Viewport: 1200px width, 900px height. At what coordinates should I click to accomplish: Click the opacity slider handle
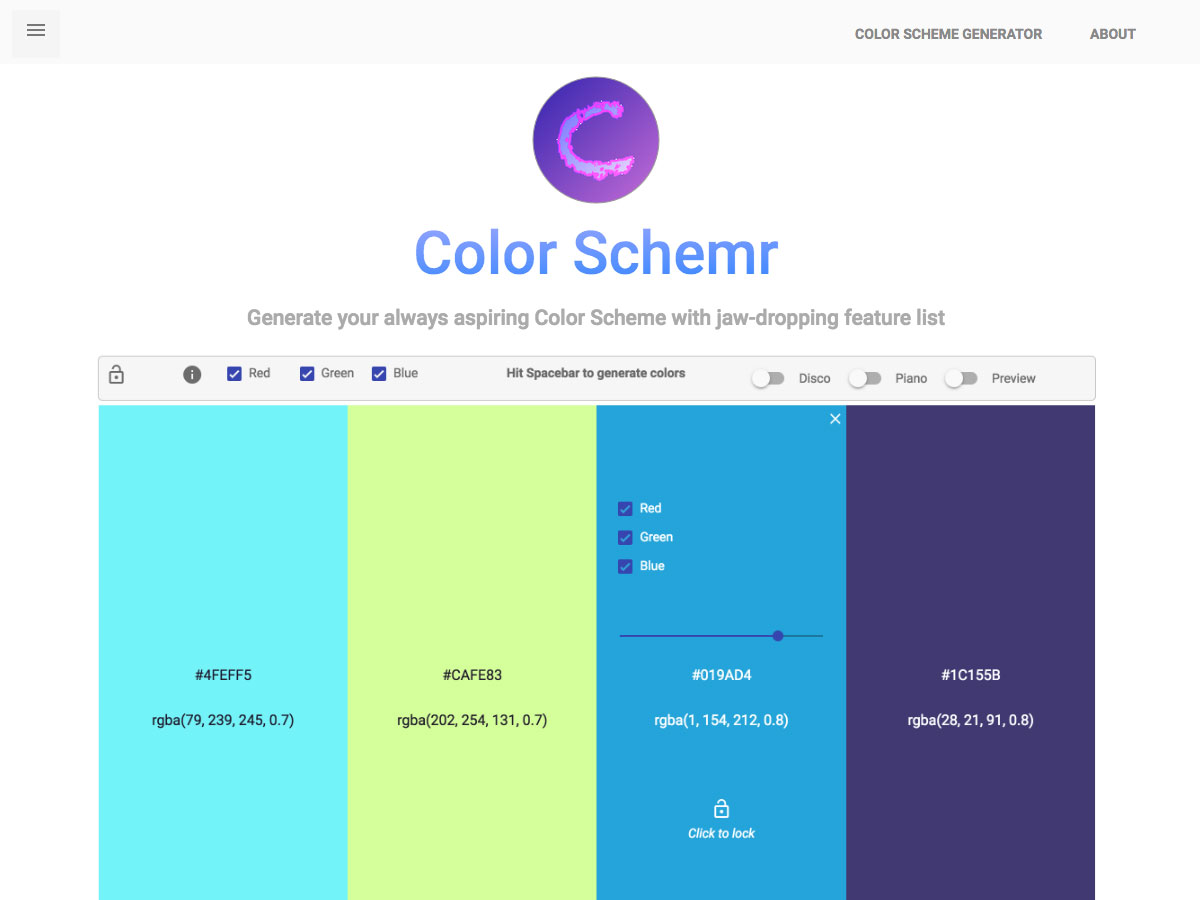pyautogui.click(x=778, y=636)
